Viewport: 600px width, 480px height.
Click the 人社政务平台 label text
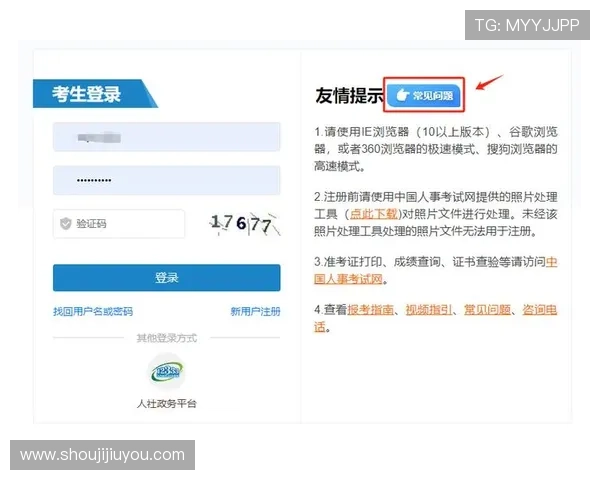coord(166,403)
